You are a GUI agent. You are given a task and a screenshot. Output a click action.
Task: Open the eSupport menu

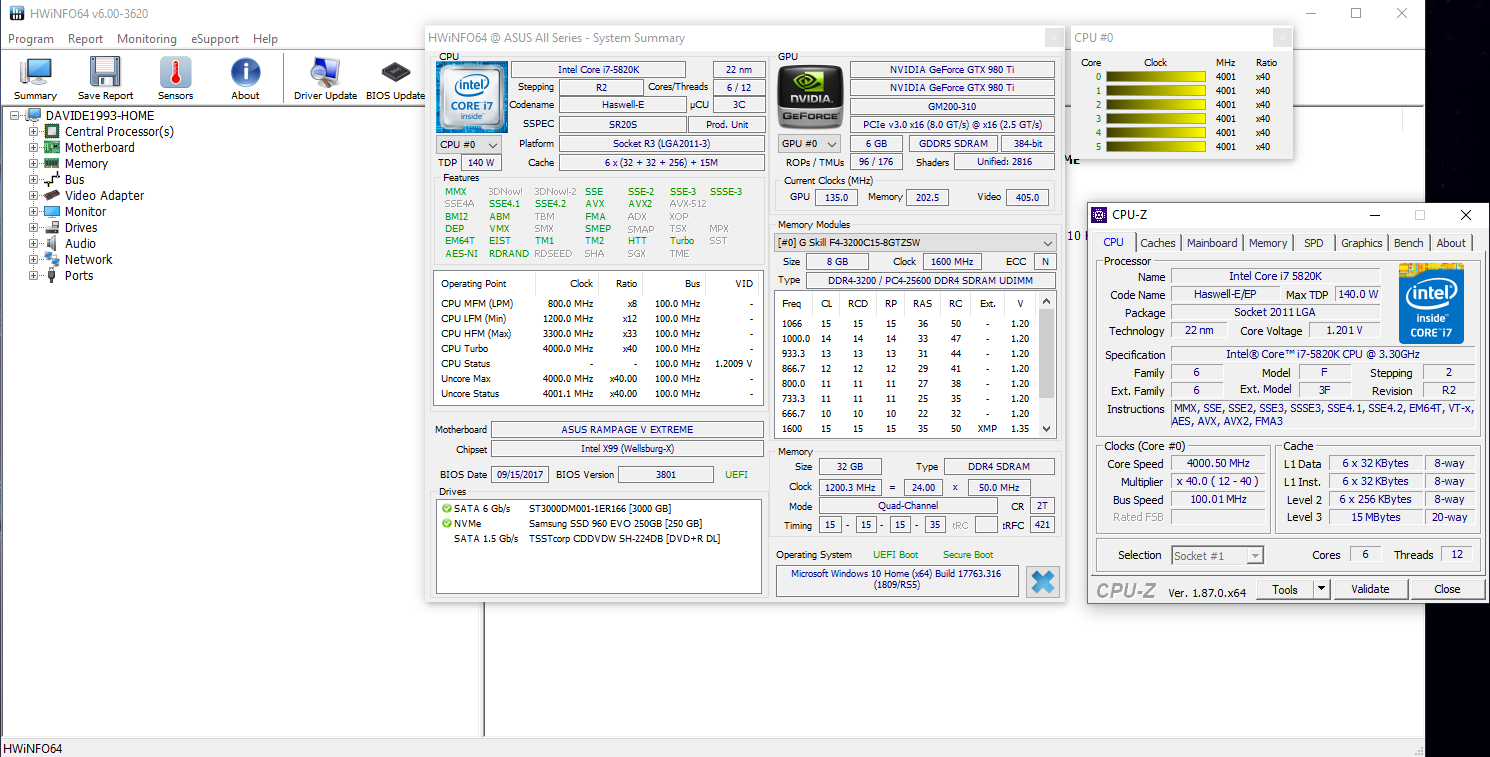coord(215,39)
